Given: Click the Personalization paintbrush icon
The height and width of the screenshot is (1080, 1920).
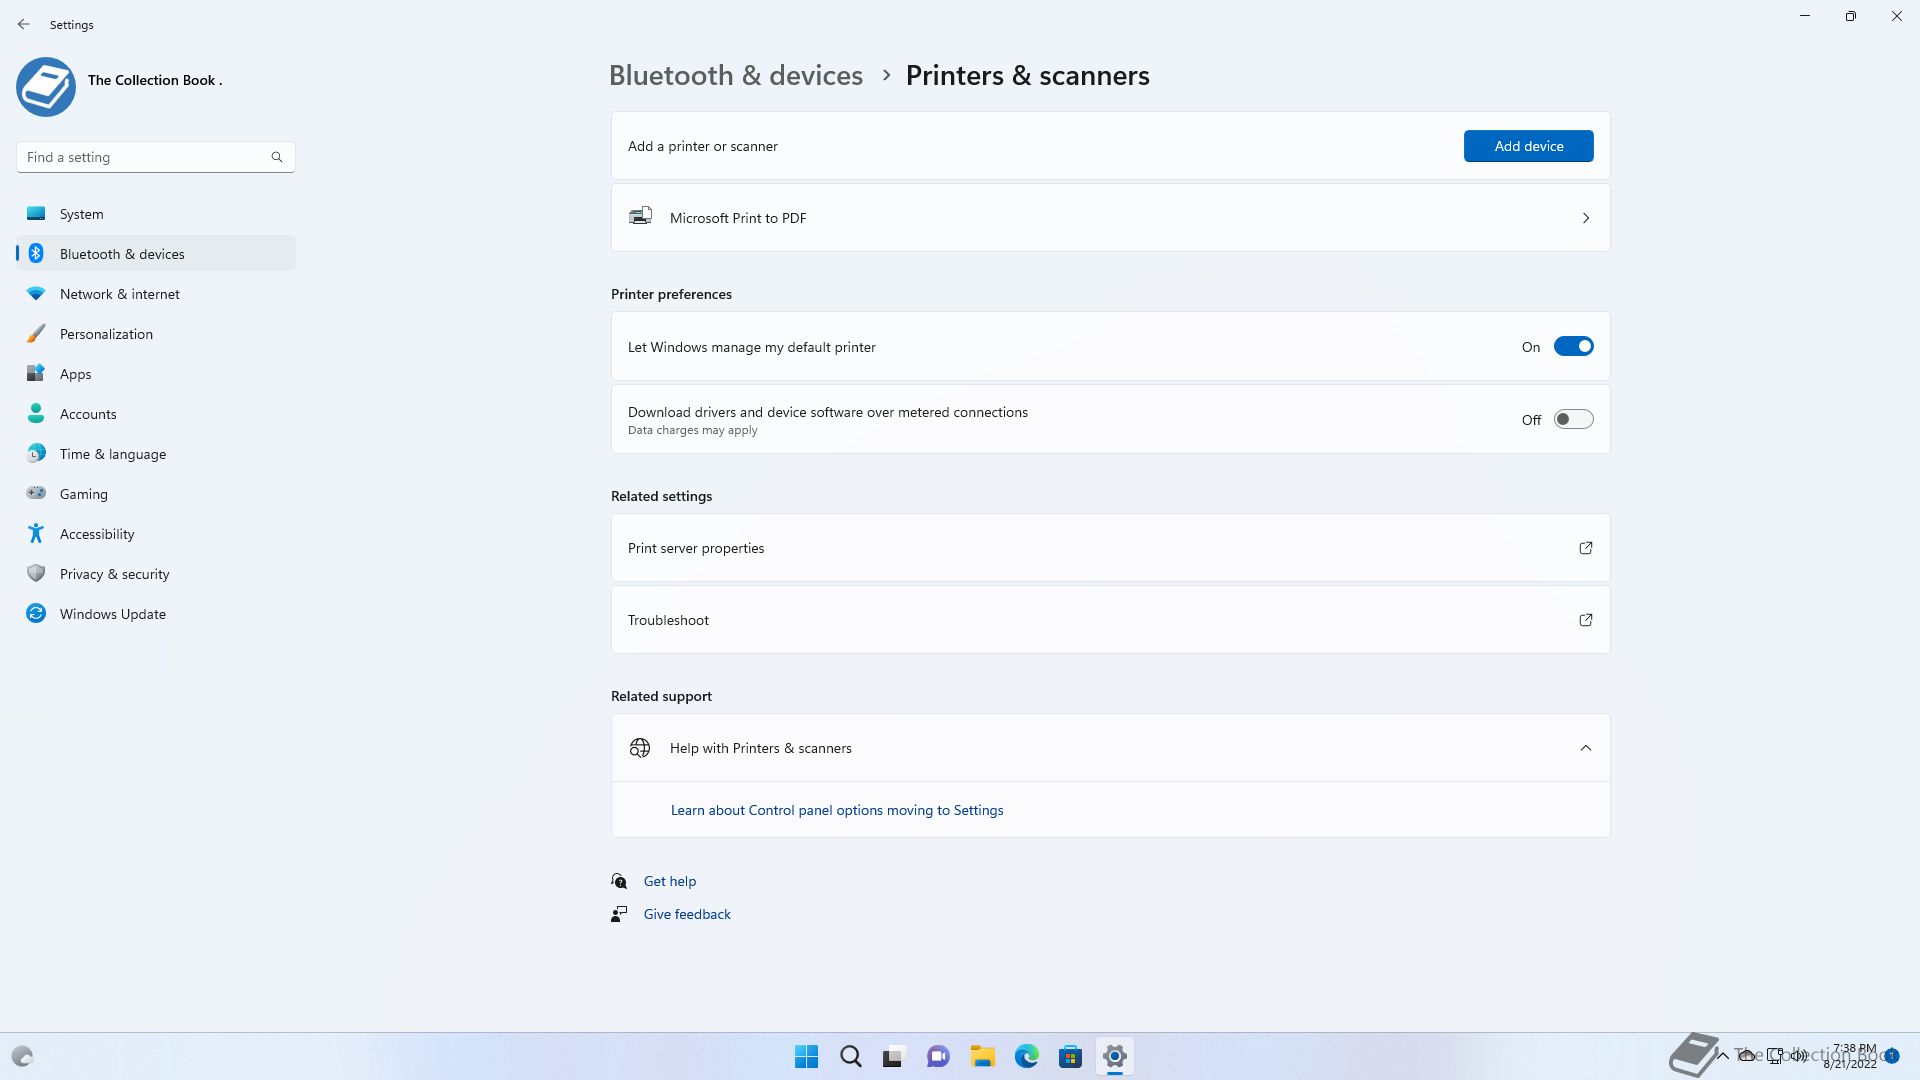Looking at the screenshot, I should tap(36, 333).
